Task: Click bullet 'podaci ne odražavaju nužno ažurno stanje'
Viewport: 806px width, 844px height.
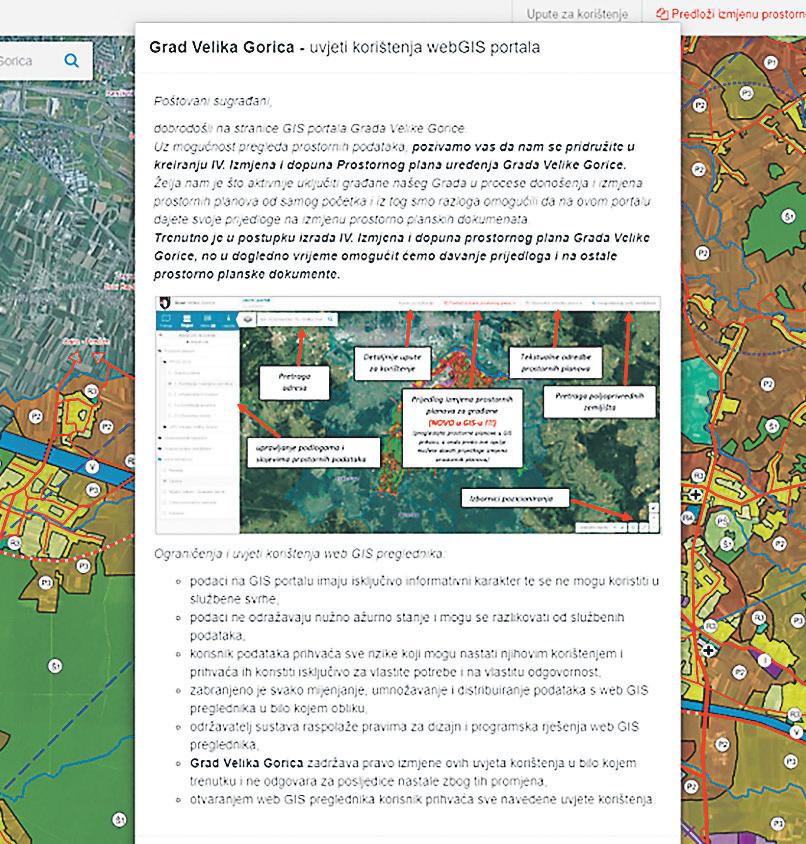Action: tap(407, 627)
